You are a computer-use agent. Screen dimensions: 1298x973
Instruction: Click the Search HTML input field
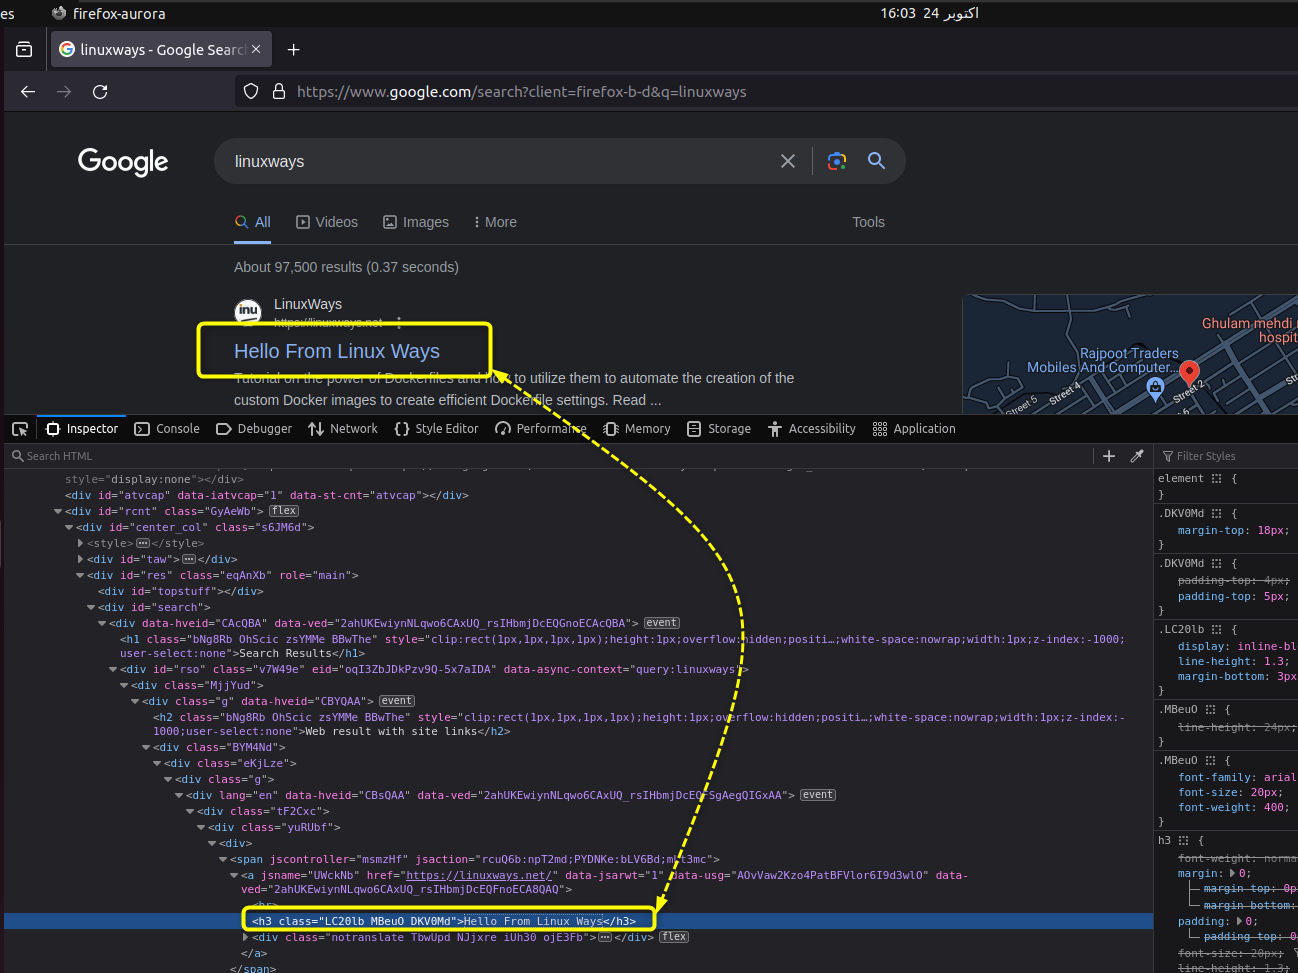(x=550, y=456)
